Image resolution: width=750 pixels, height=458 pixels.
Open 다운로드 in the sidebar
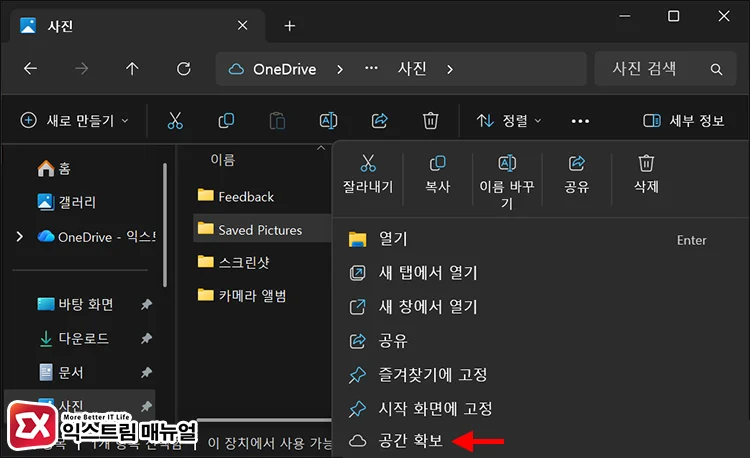73,338
